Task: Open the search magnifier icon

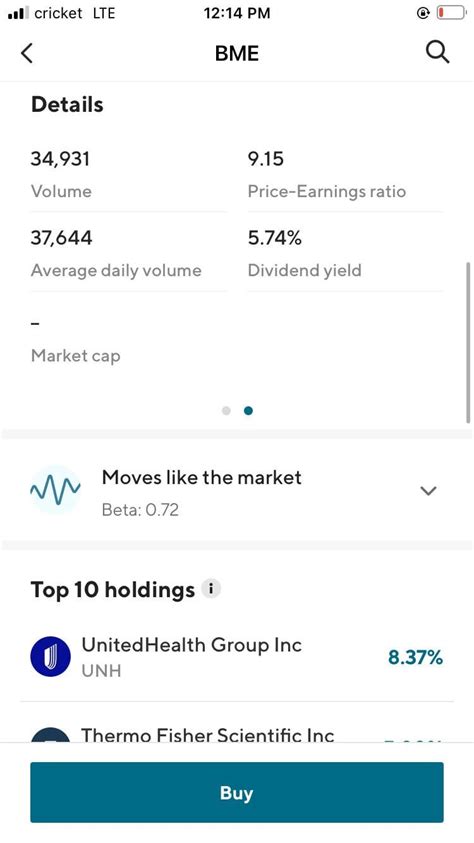Action: click(437, 53)
